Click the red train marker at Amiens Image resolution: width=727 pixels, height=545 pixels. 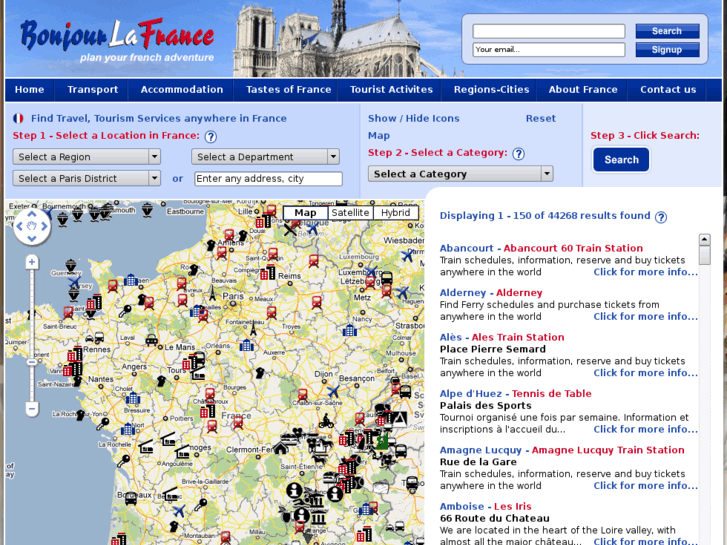(222, 253)
